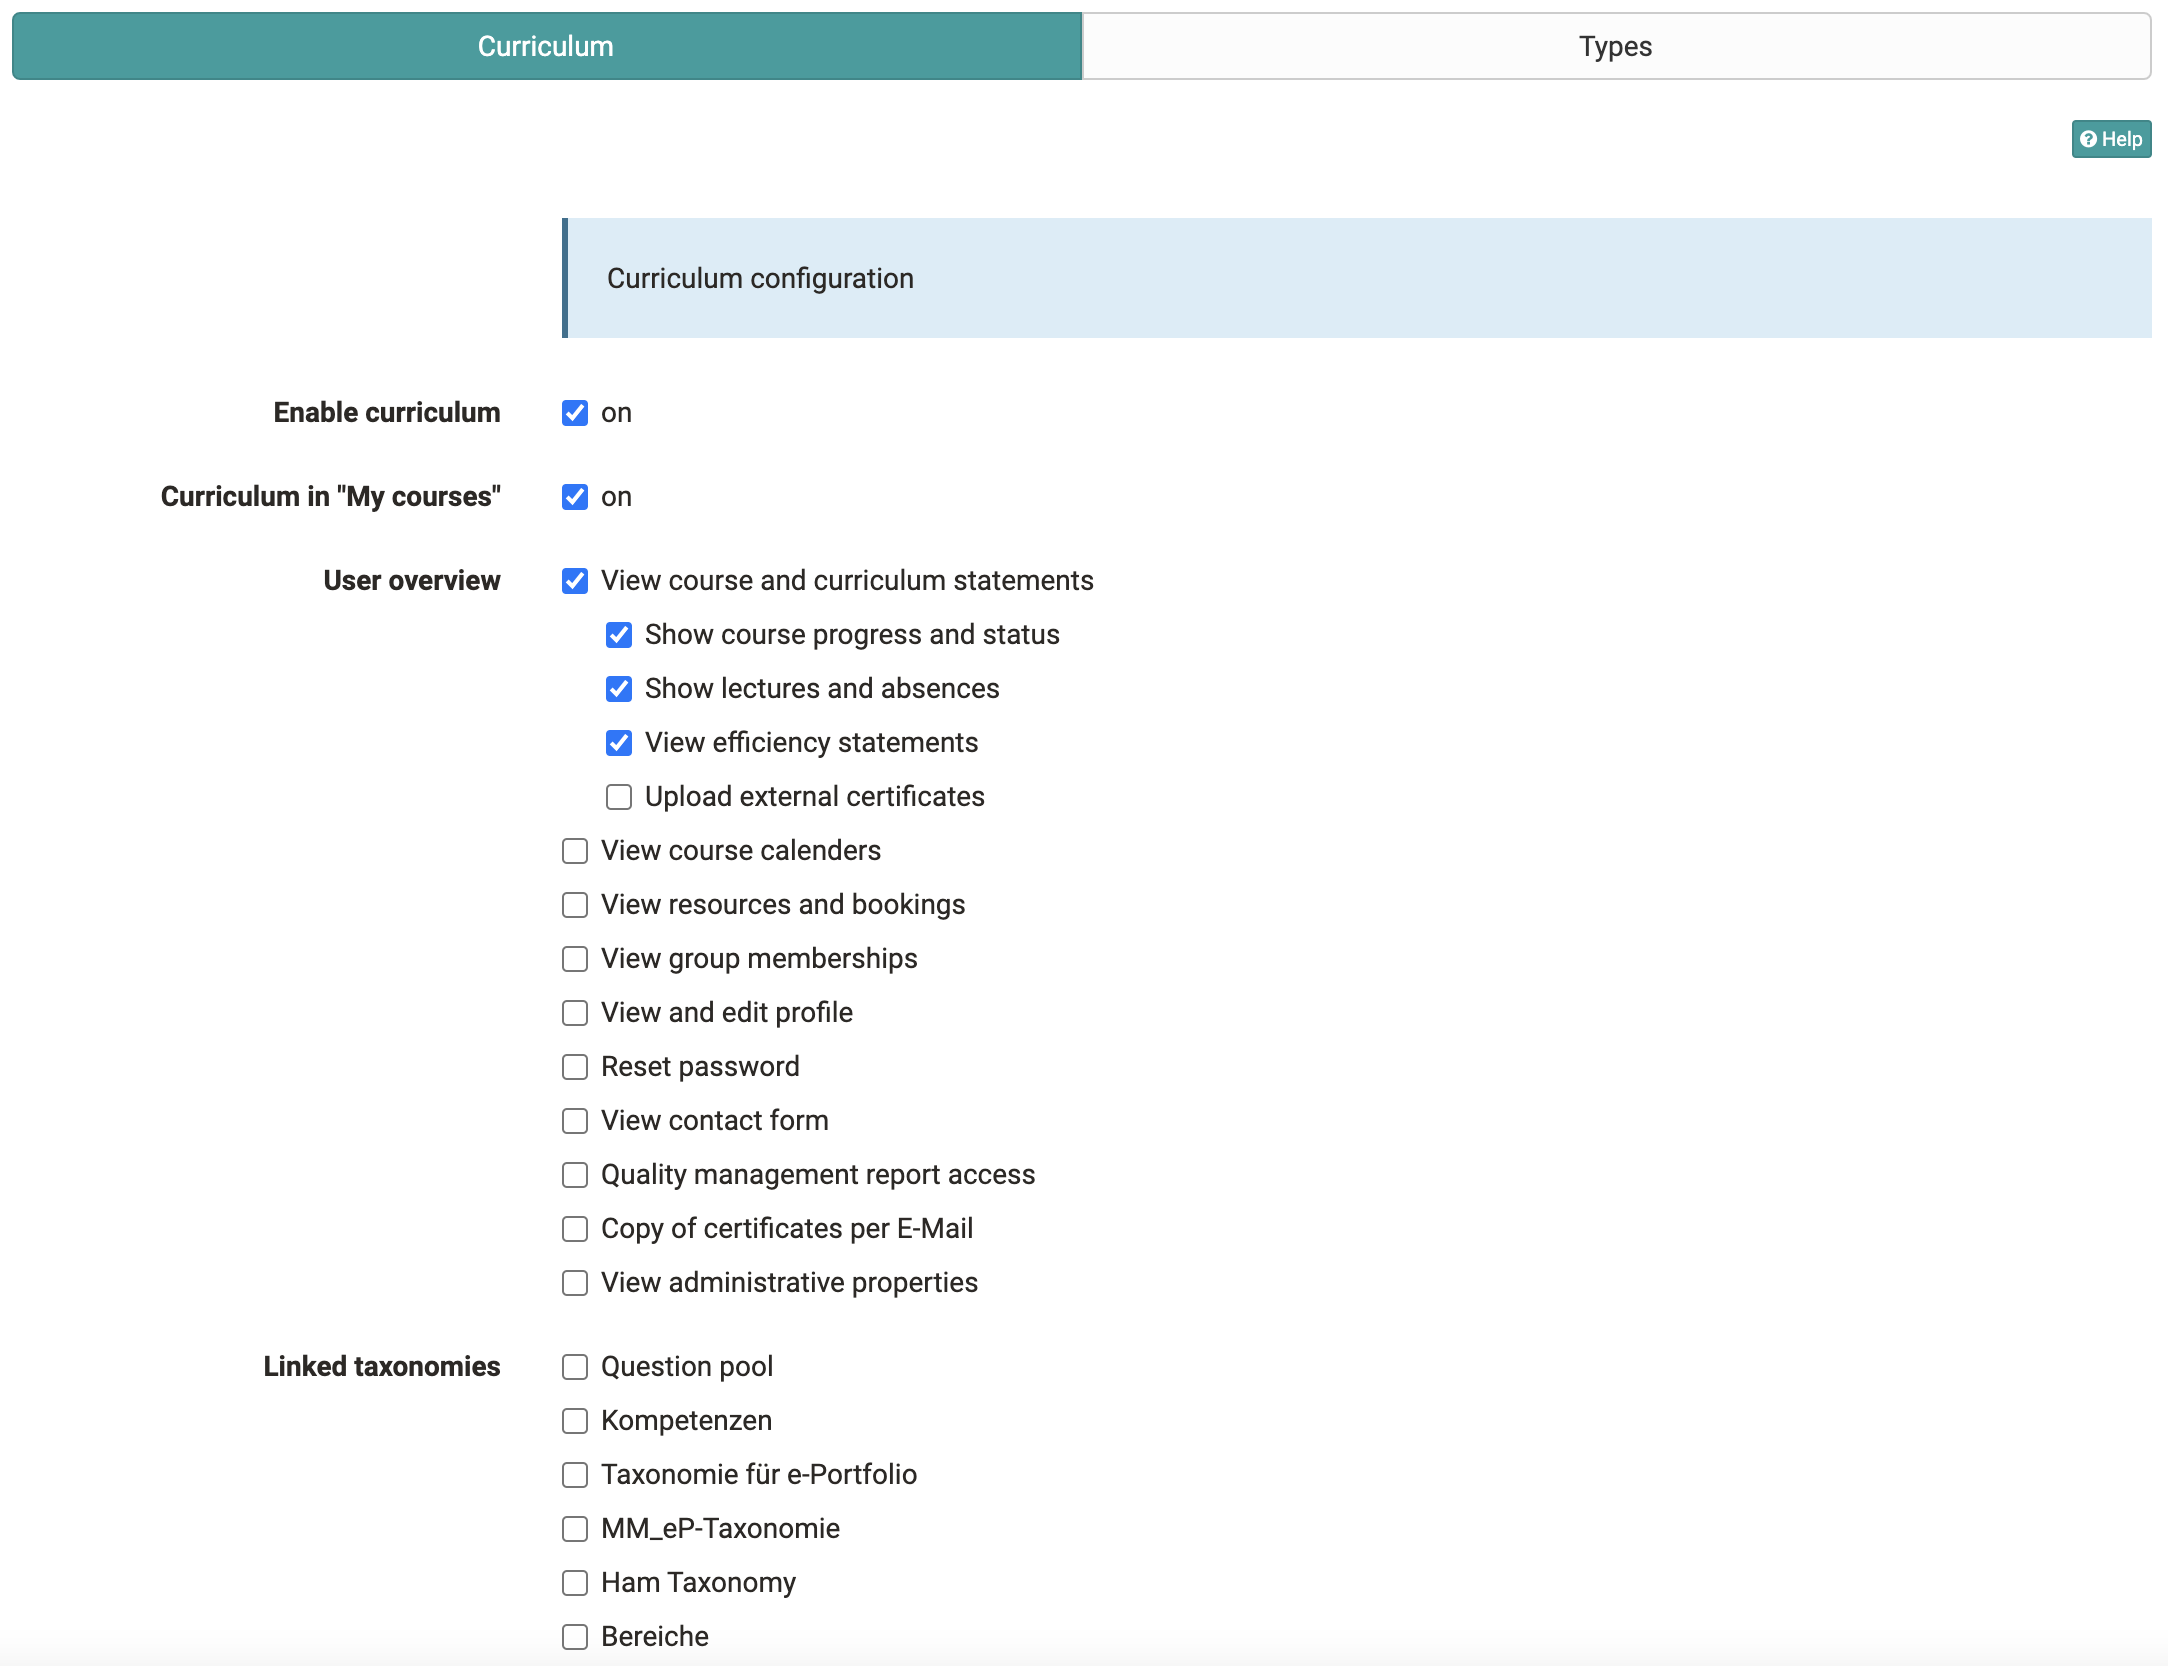The image size is (2168, 1666).
Task: Click the Curriculum configuration heading text
Action: (x=760, y=278)
